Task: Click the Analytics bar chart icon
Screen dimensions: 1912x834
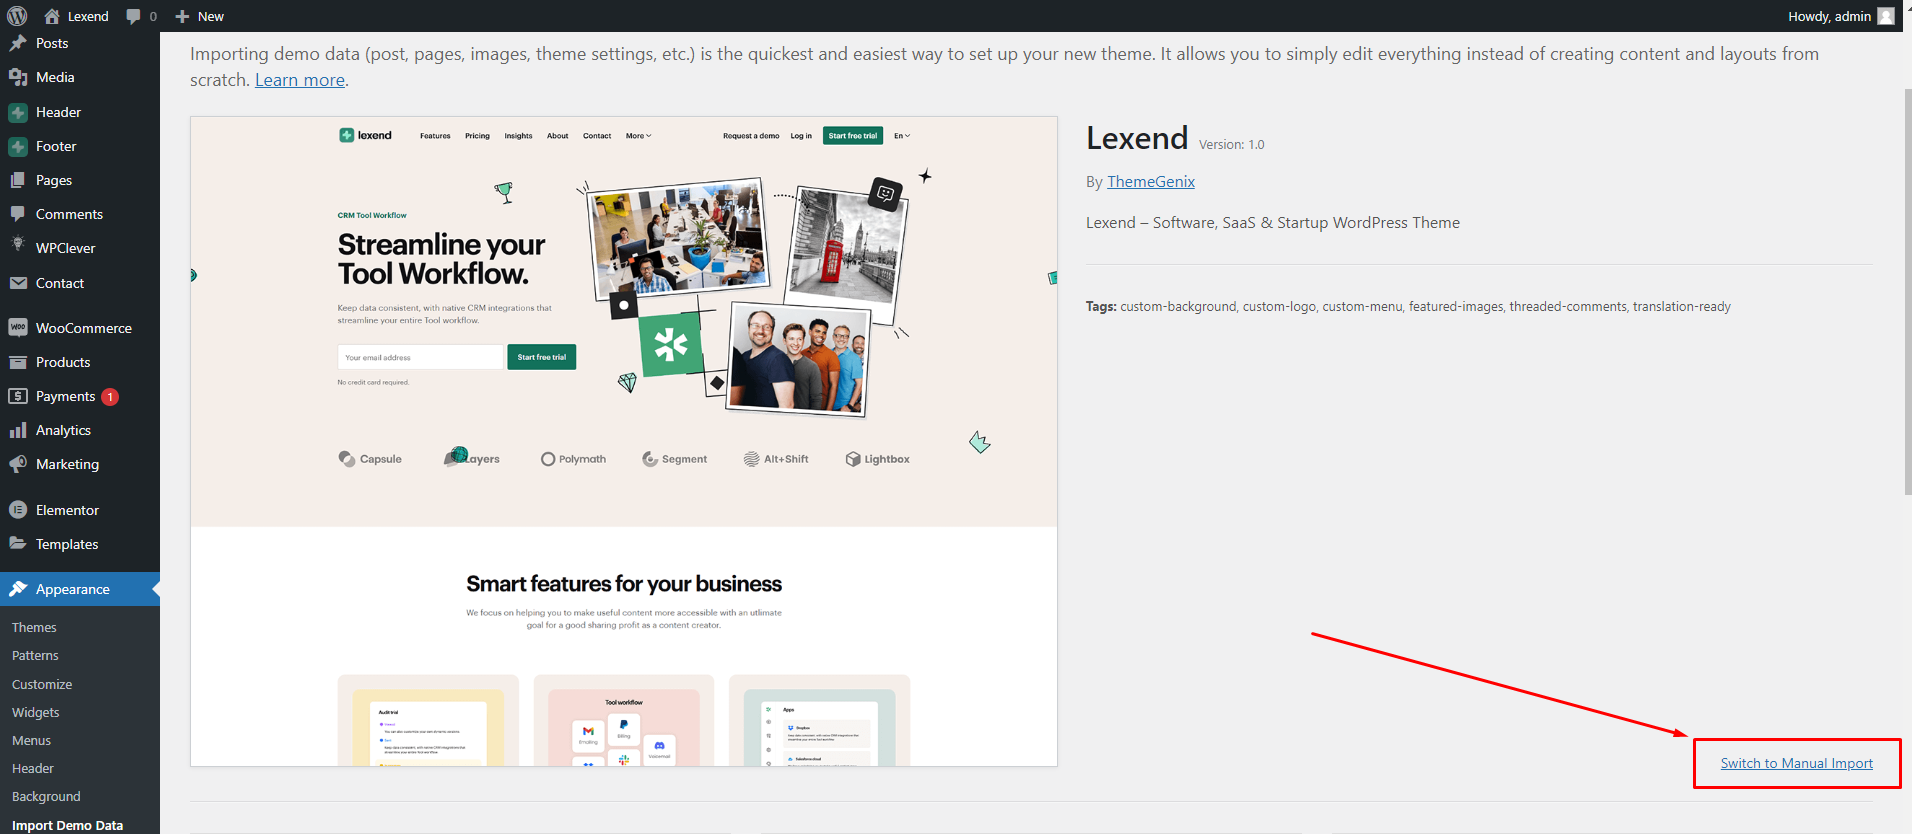Action: (18, 430)
